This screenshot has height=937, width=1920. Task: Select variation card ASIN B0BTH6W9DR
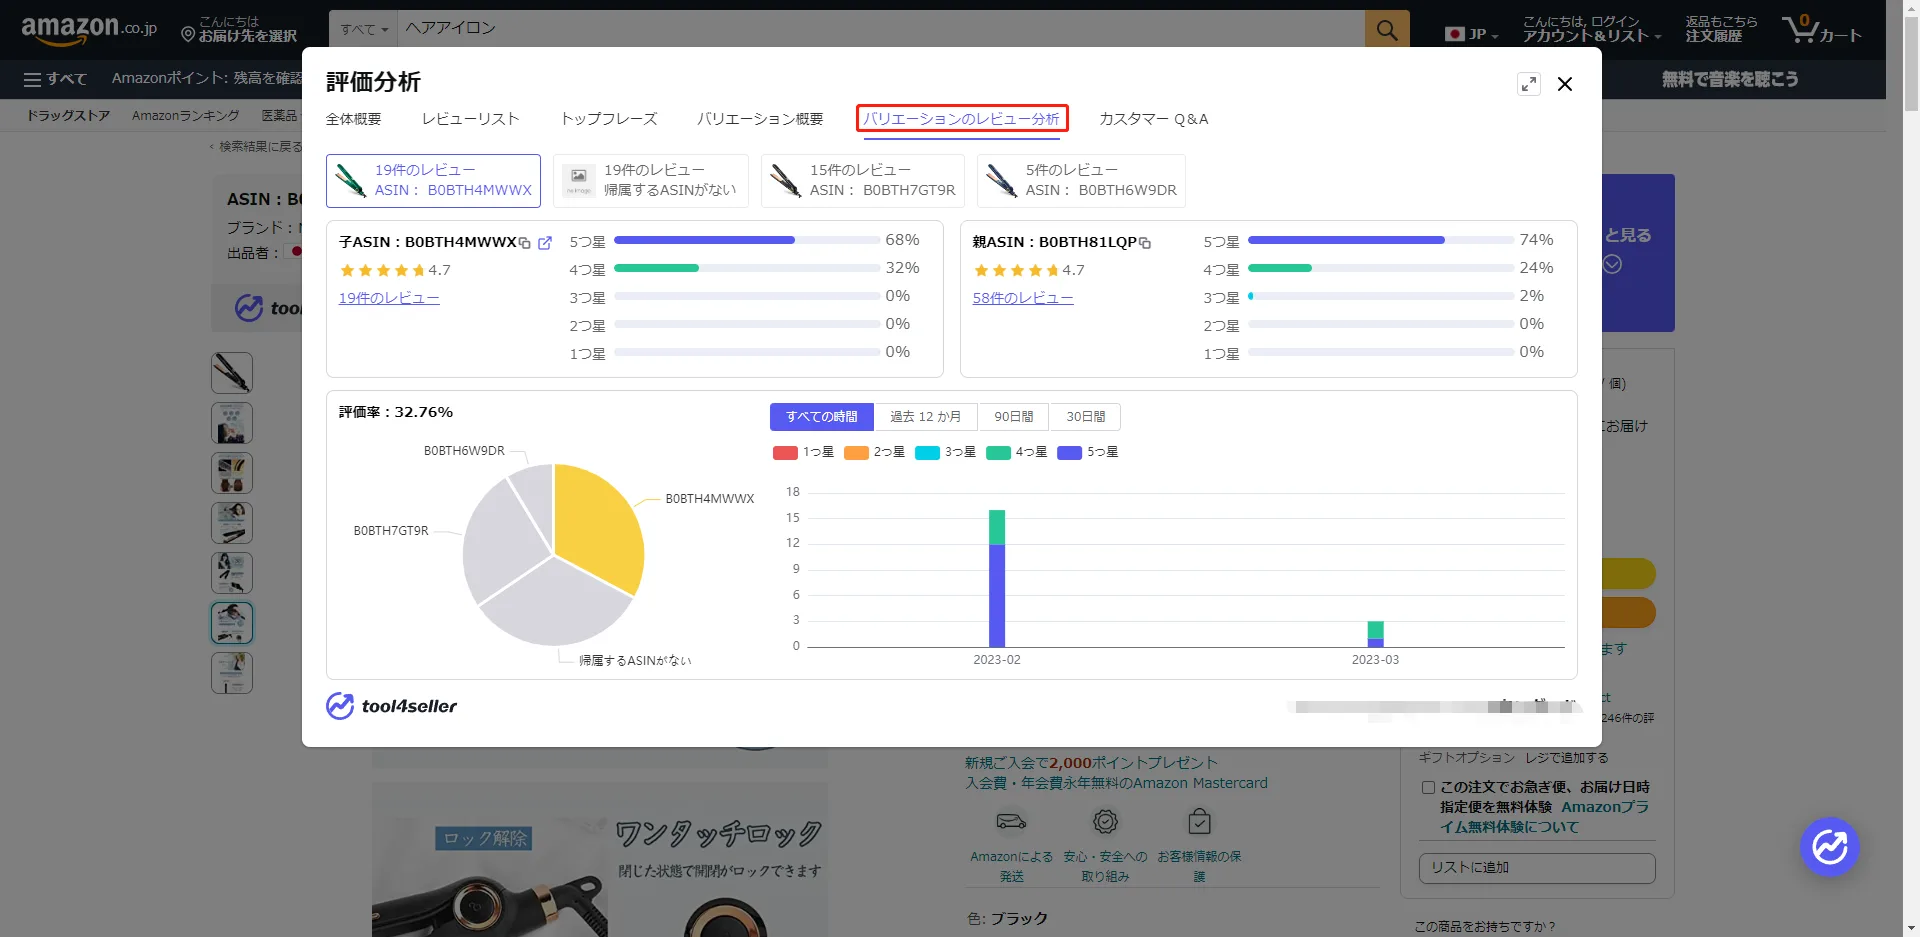coord(1081,181)
